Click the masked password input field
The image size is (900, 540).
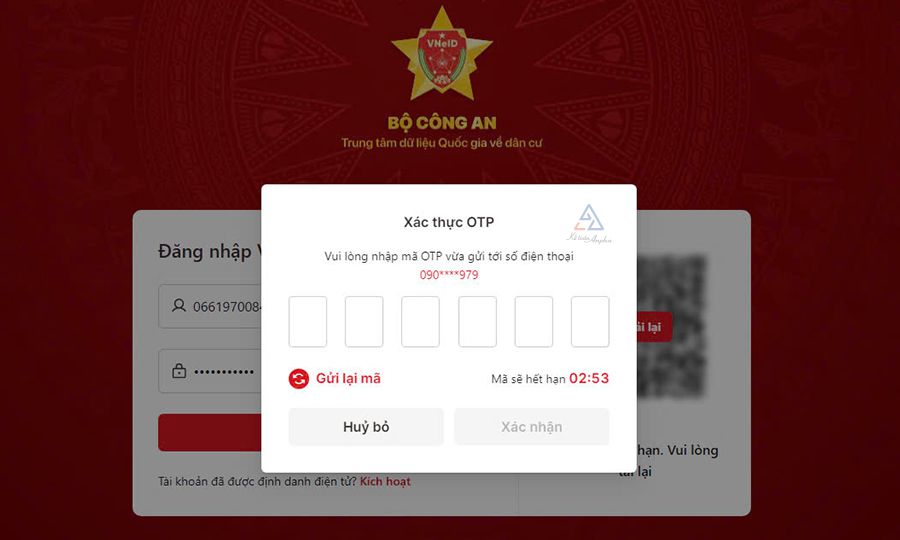(210, 371)
